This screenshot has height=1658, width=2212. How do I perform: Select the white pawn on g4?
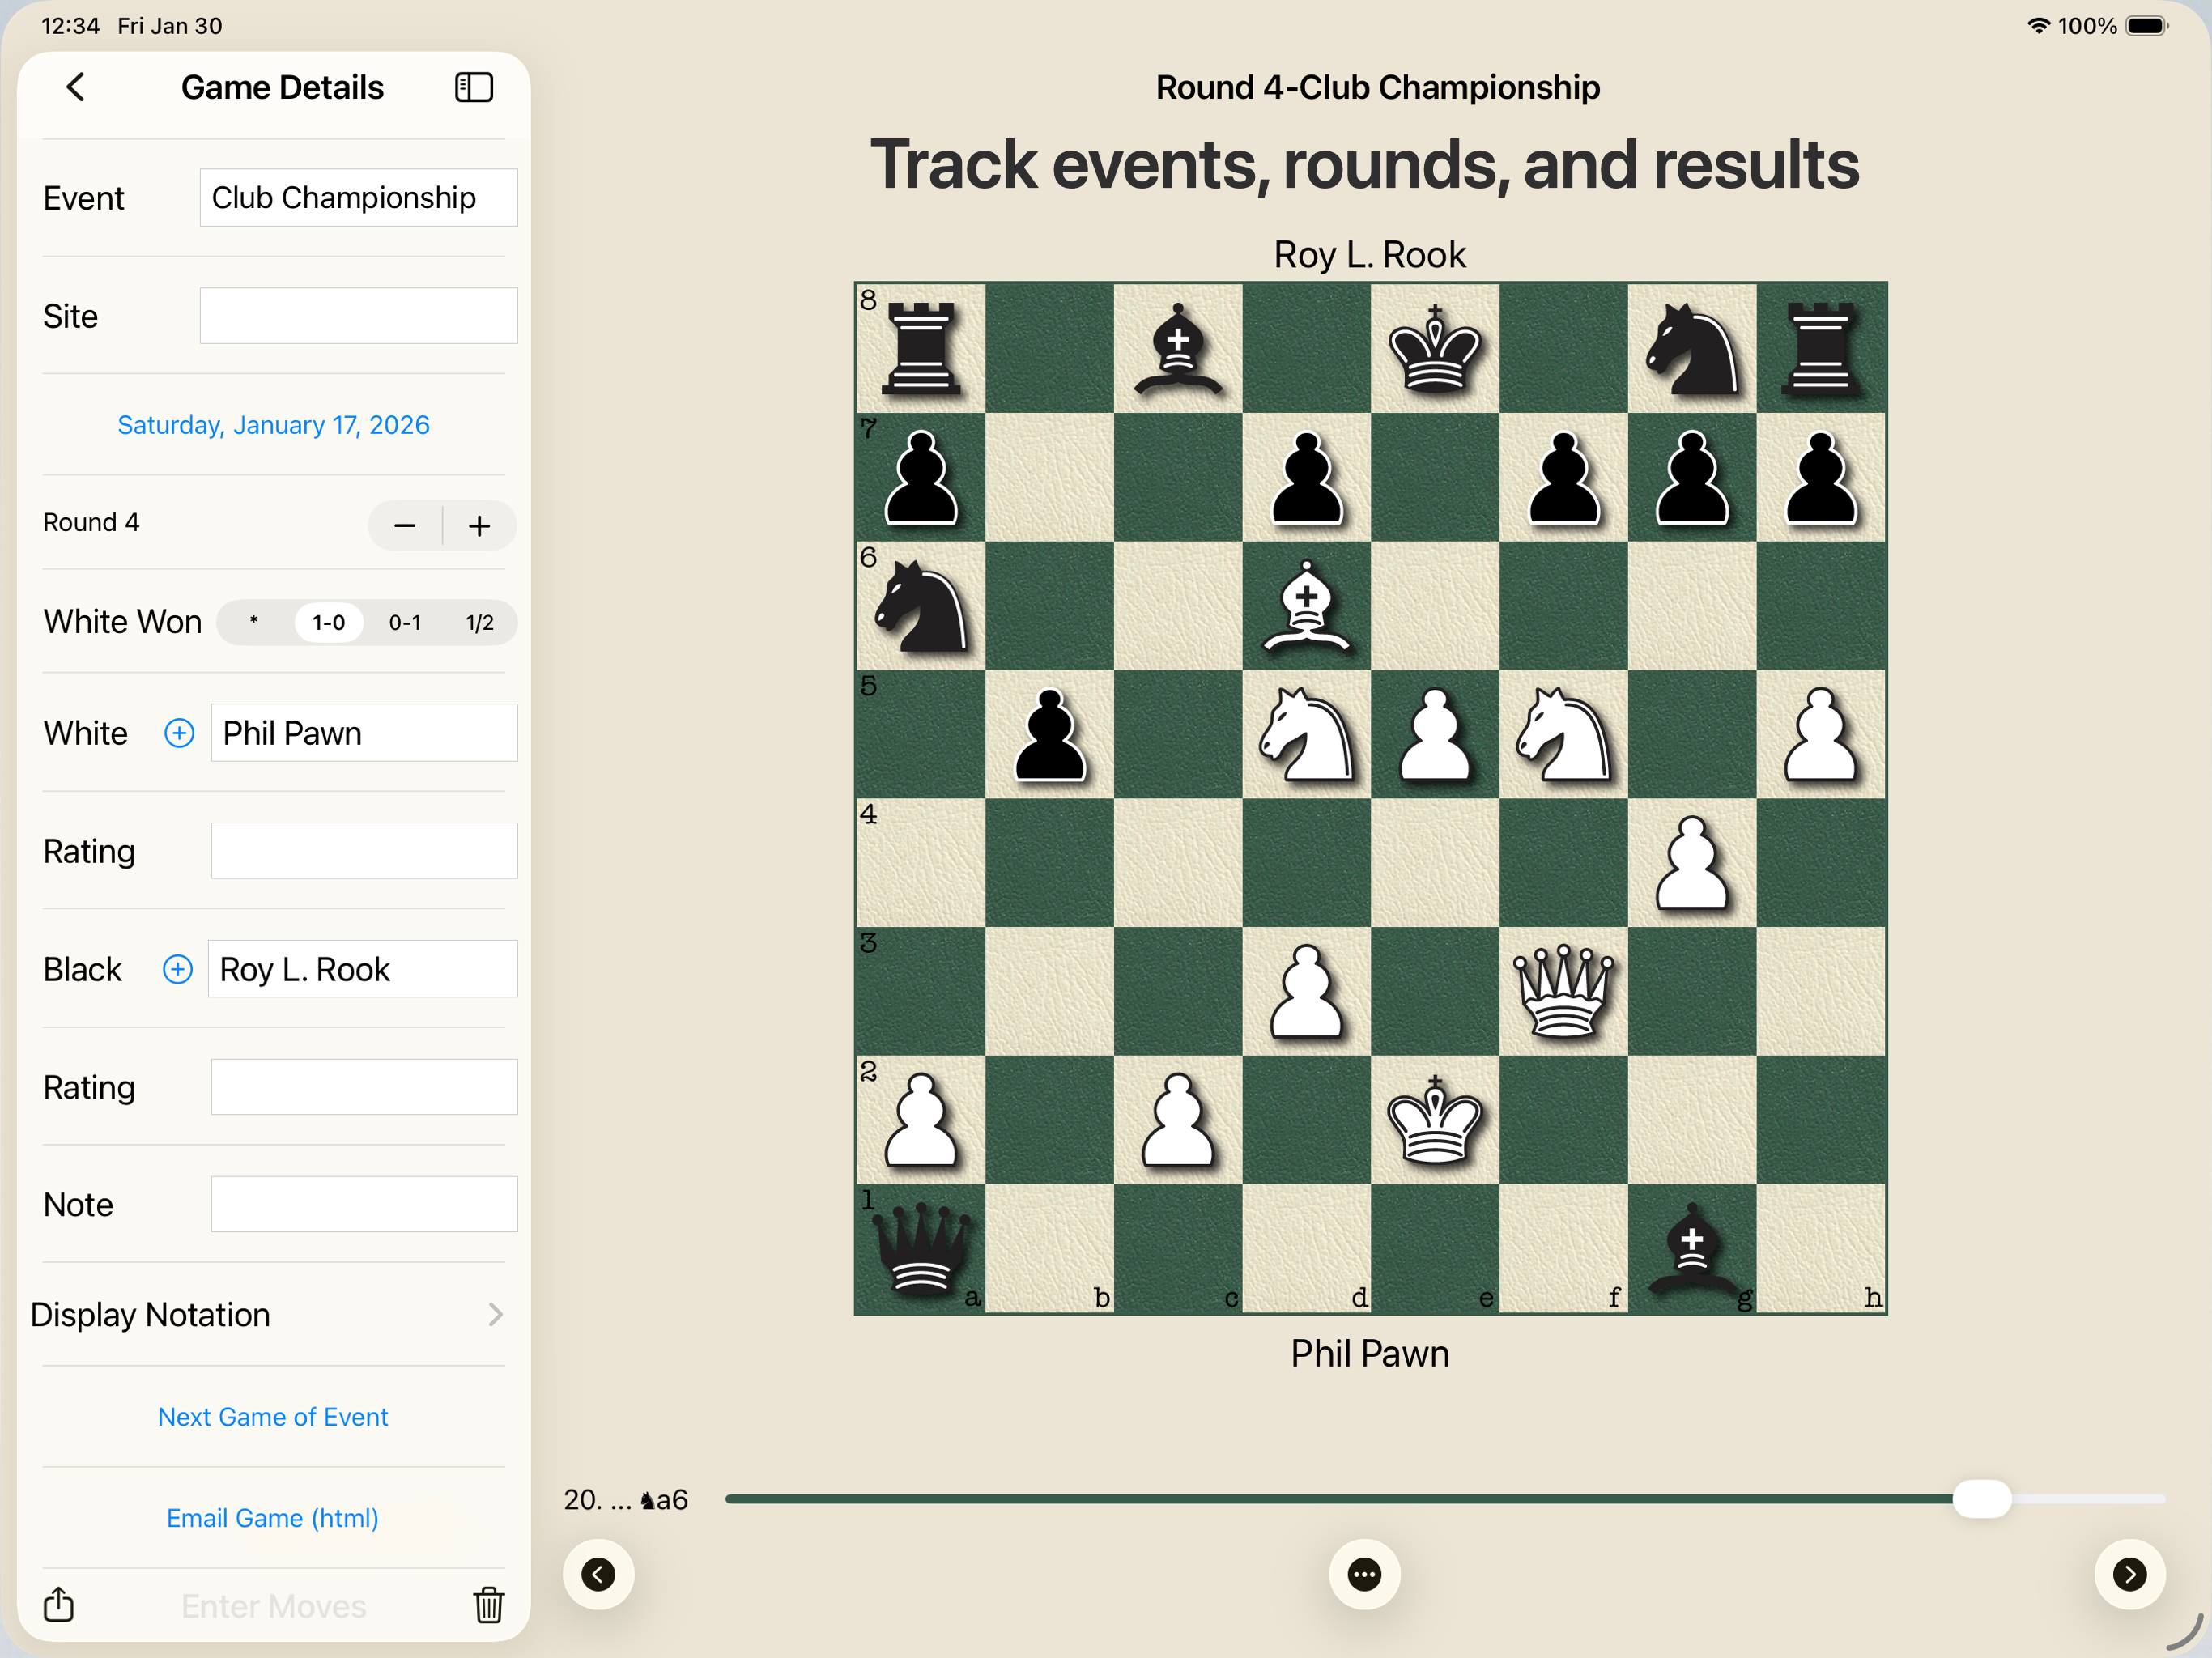coord(1692,863)
